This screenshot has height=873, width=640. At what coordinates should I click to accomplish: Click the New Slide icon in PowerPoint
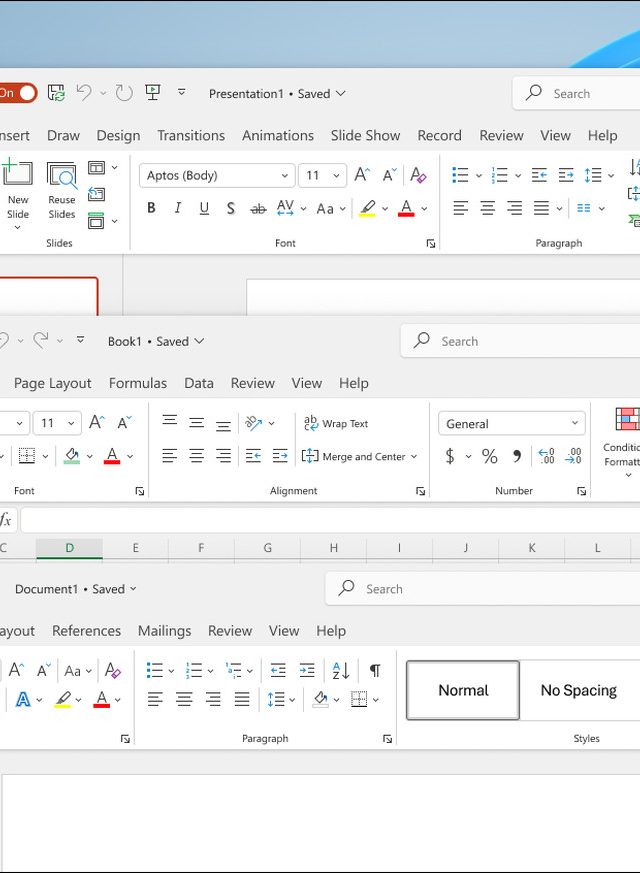[x=17, y=177]
